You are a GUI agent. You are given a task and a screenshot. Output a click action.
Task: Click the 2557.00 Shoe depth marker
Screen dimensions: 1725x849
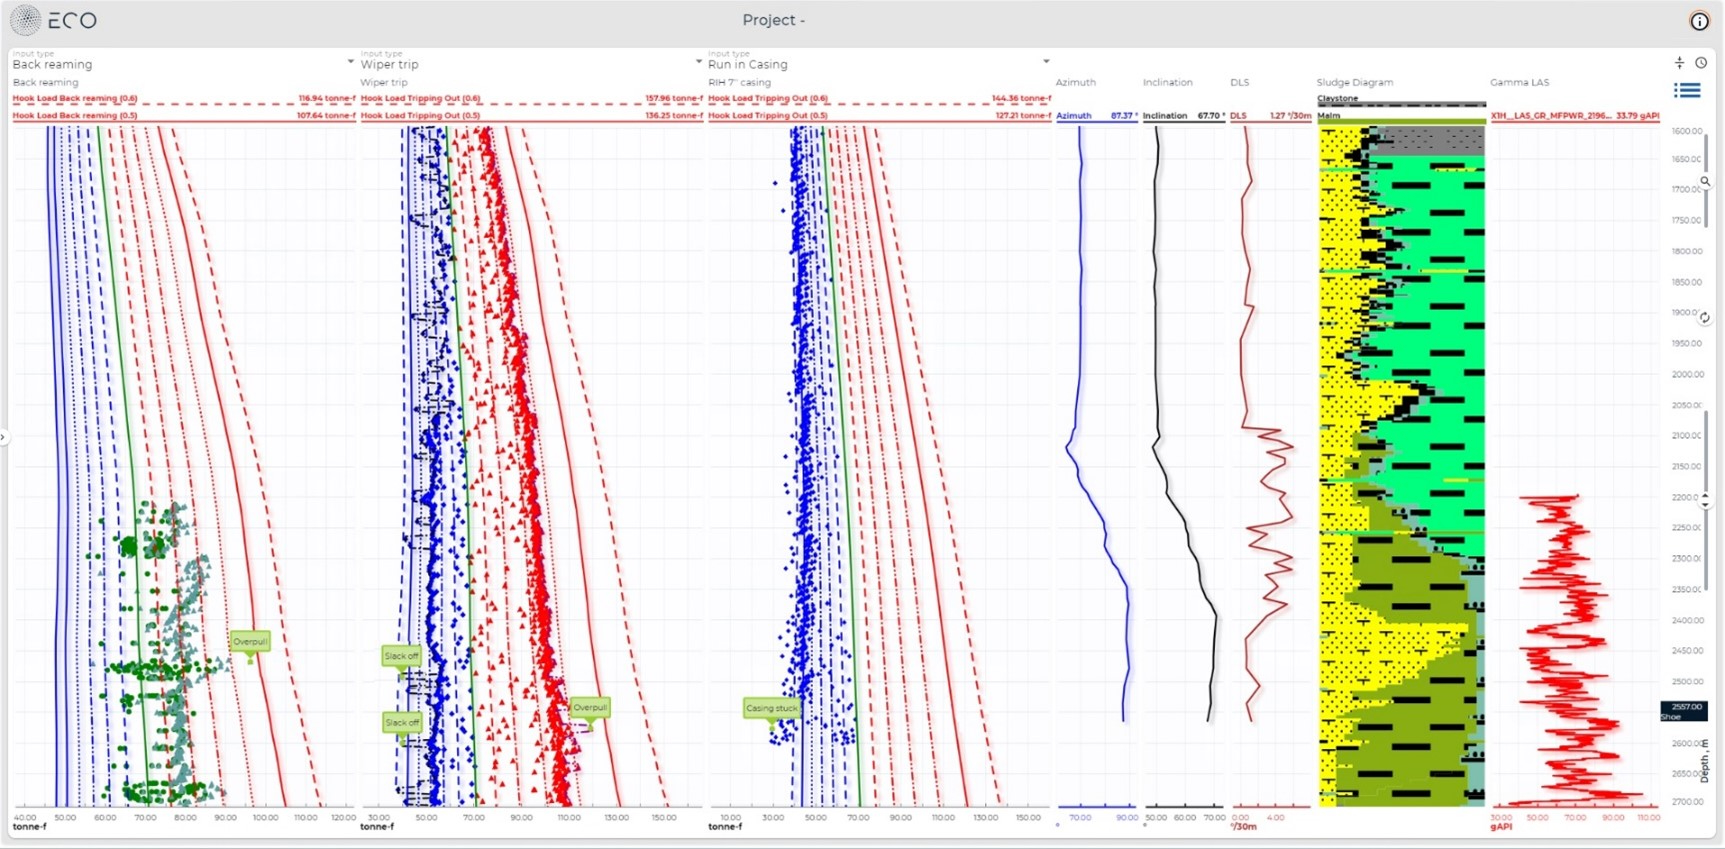[1683, 710]
